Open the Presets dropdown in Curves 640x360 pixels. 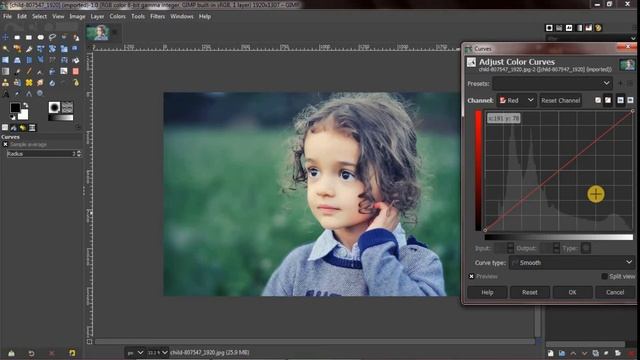click(552, 83)
